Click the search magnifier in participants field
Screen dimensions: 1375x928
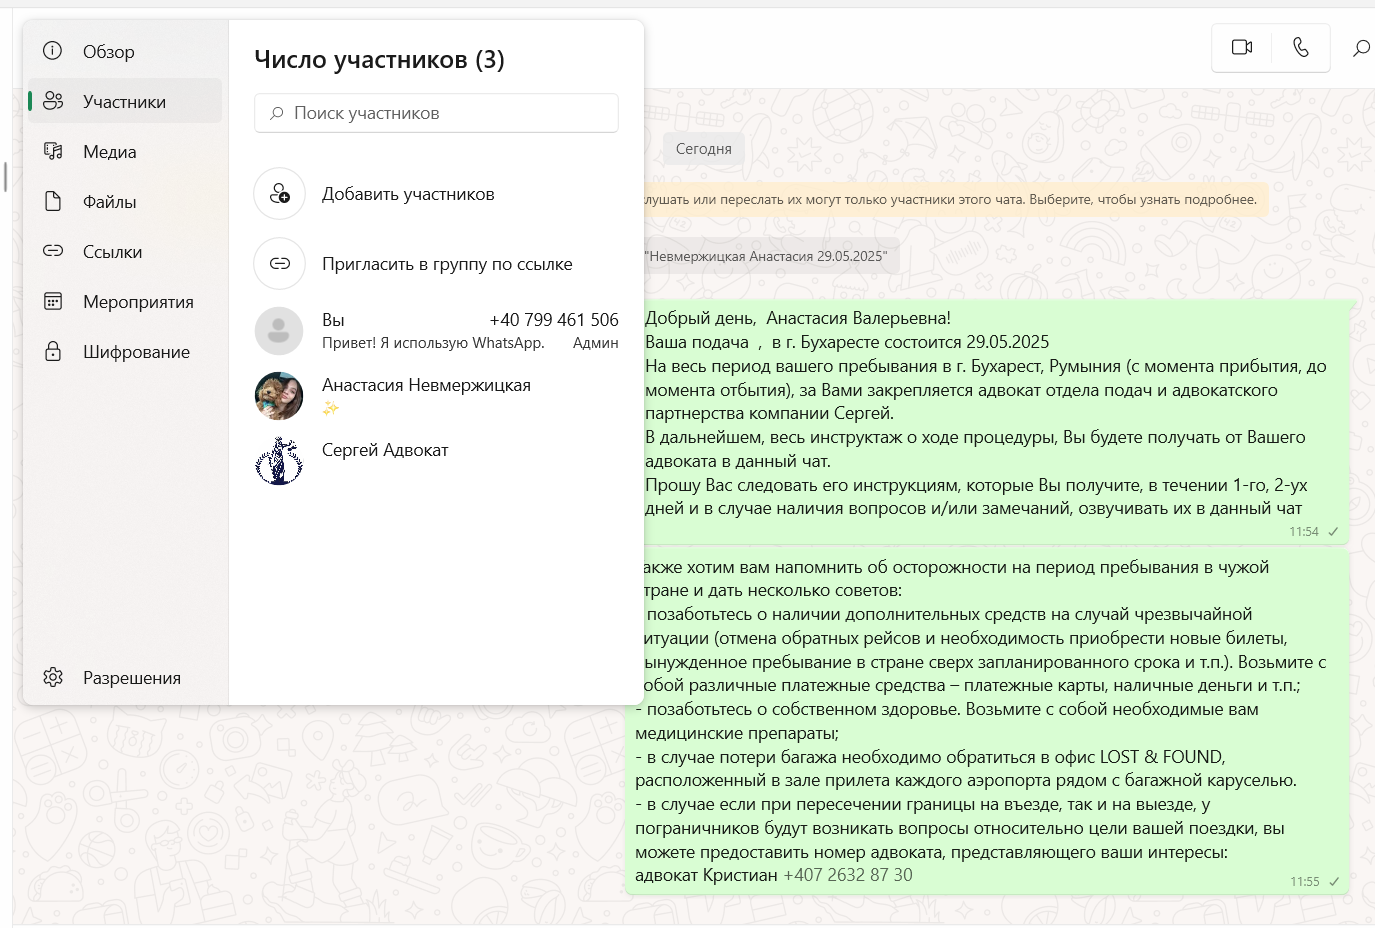pos(277,113)
